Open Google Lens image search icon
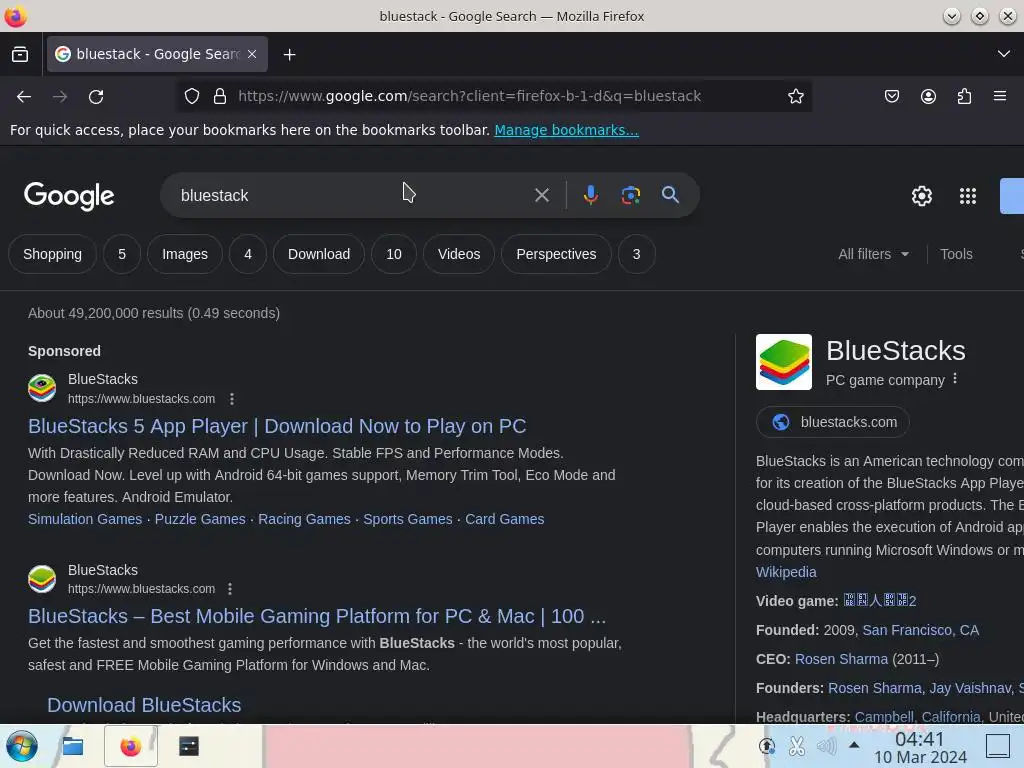The width and height of the screenshot is (1024, 768). coord(630,195)
